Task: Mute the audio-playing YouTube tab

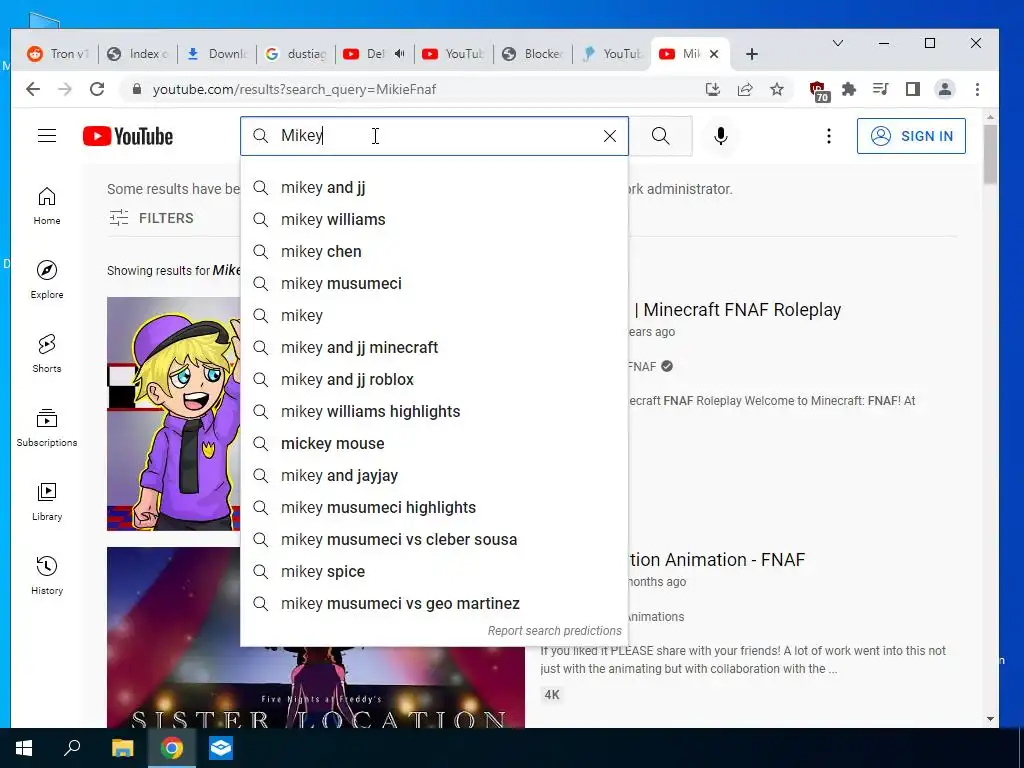Action: 400,54
